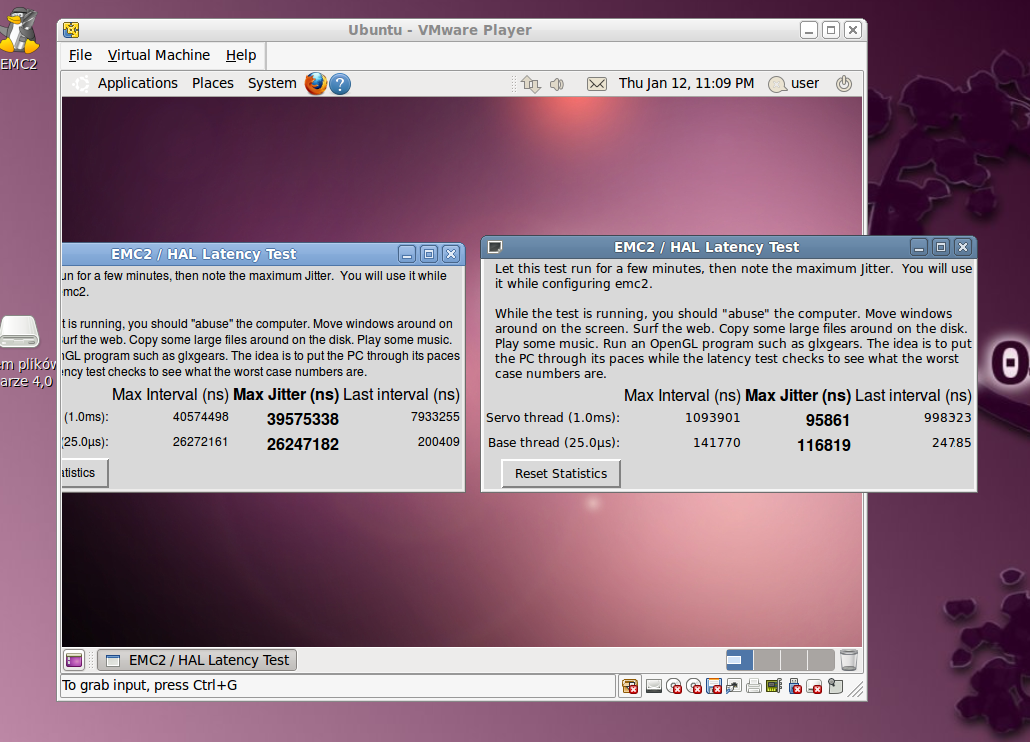
Task: Click the floppy drive device icon
Action: [x=714, y=686]
